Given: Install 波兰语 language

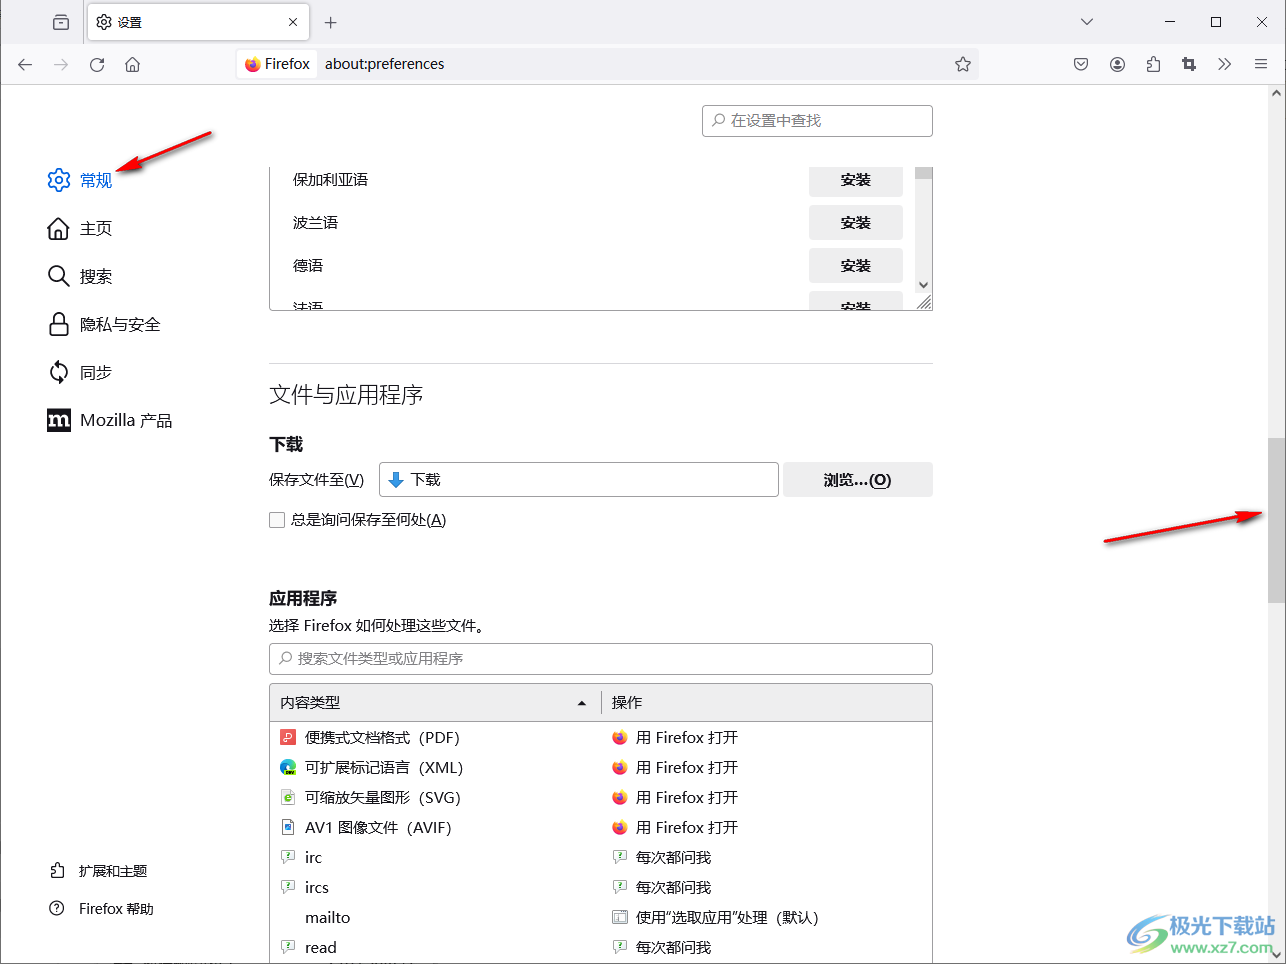Looking at the screenshot, I should click(856, 223).
